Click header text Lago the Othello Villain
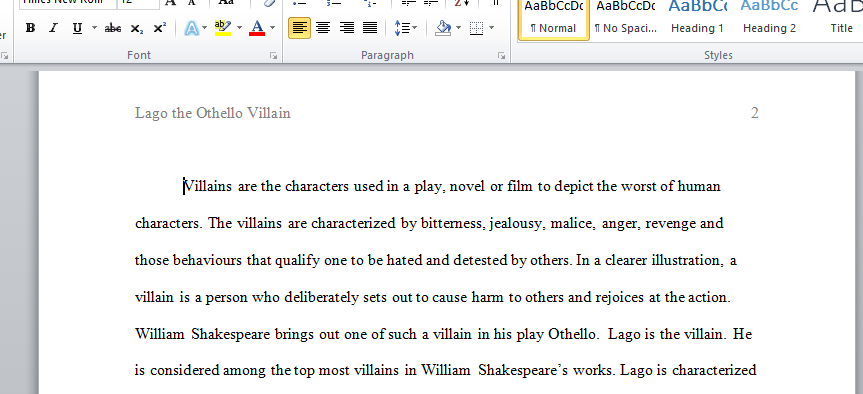The height and width of the screenshot is (394, 863). [212, 113]
